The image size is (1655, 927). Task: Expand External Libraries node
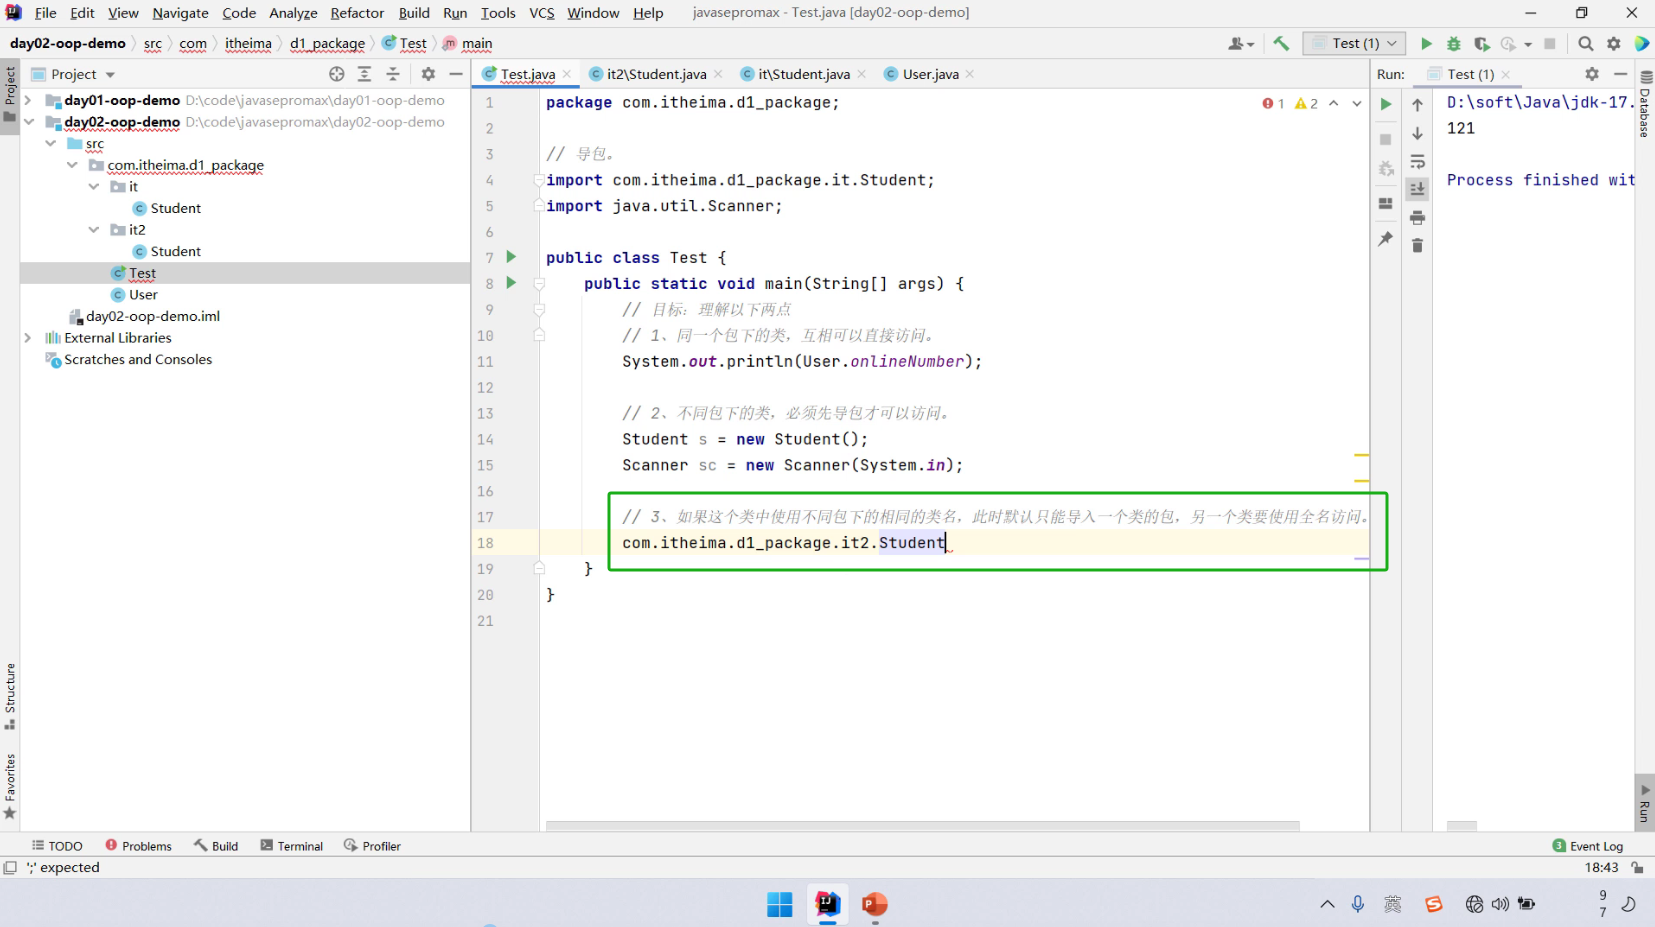point(29,338)
